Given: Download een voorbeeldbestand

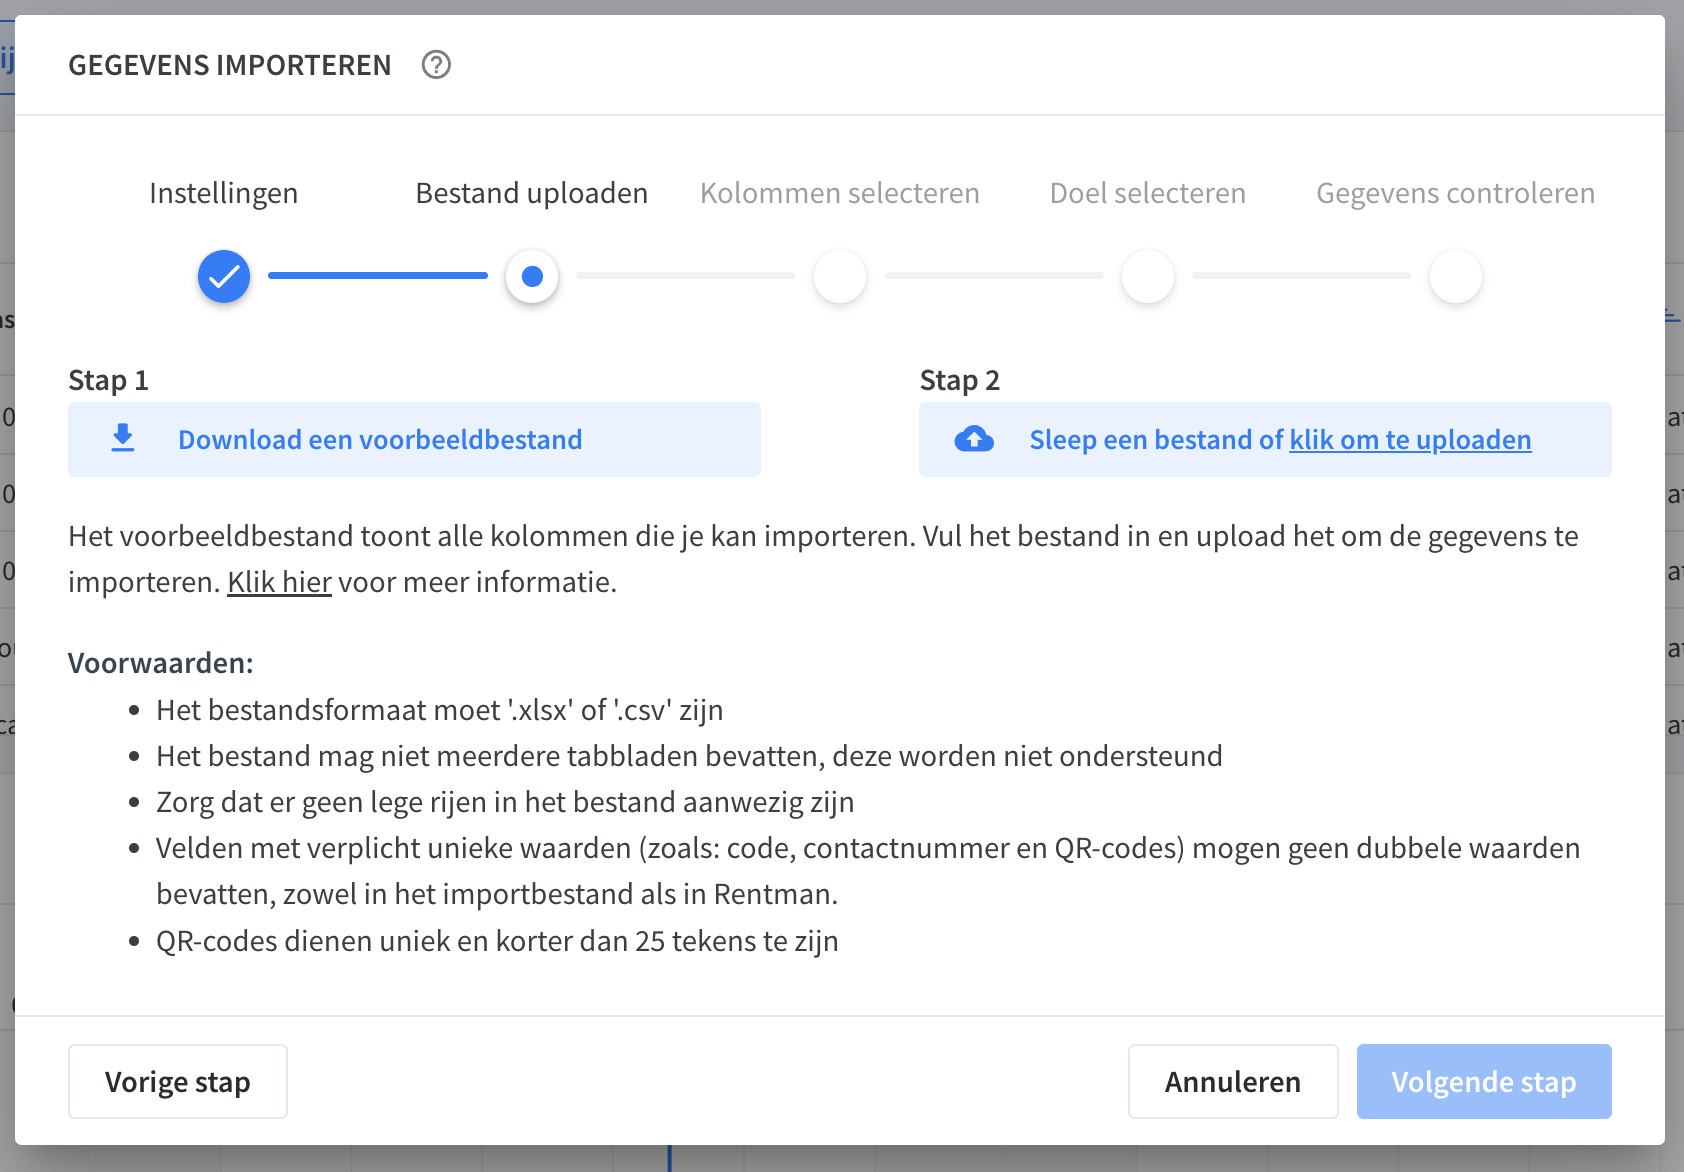Looking at the screenshot, I should coord(414,440).
